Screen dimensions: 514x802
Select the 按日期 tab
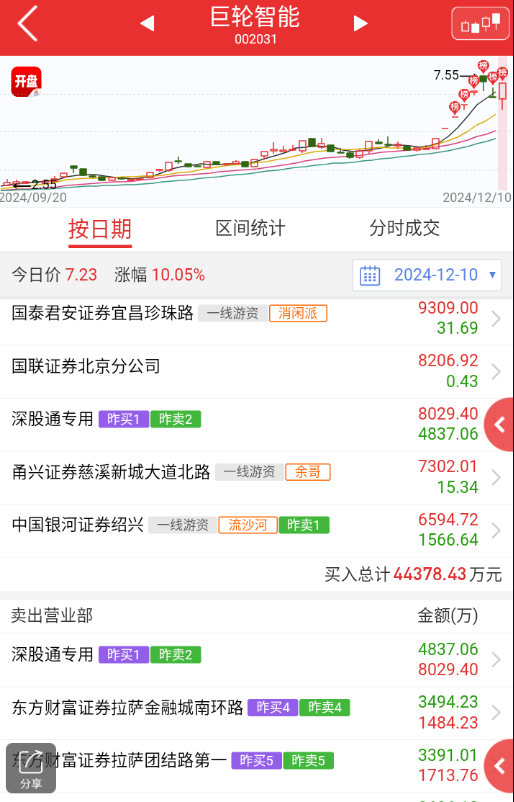click(100, 229)
